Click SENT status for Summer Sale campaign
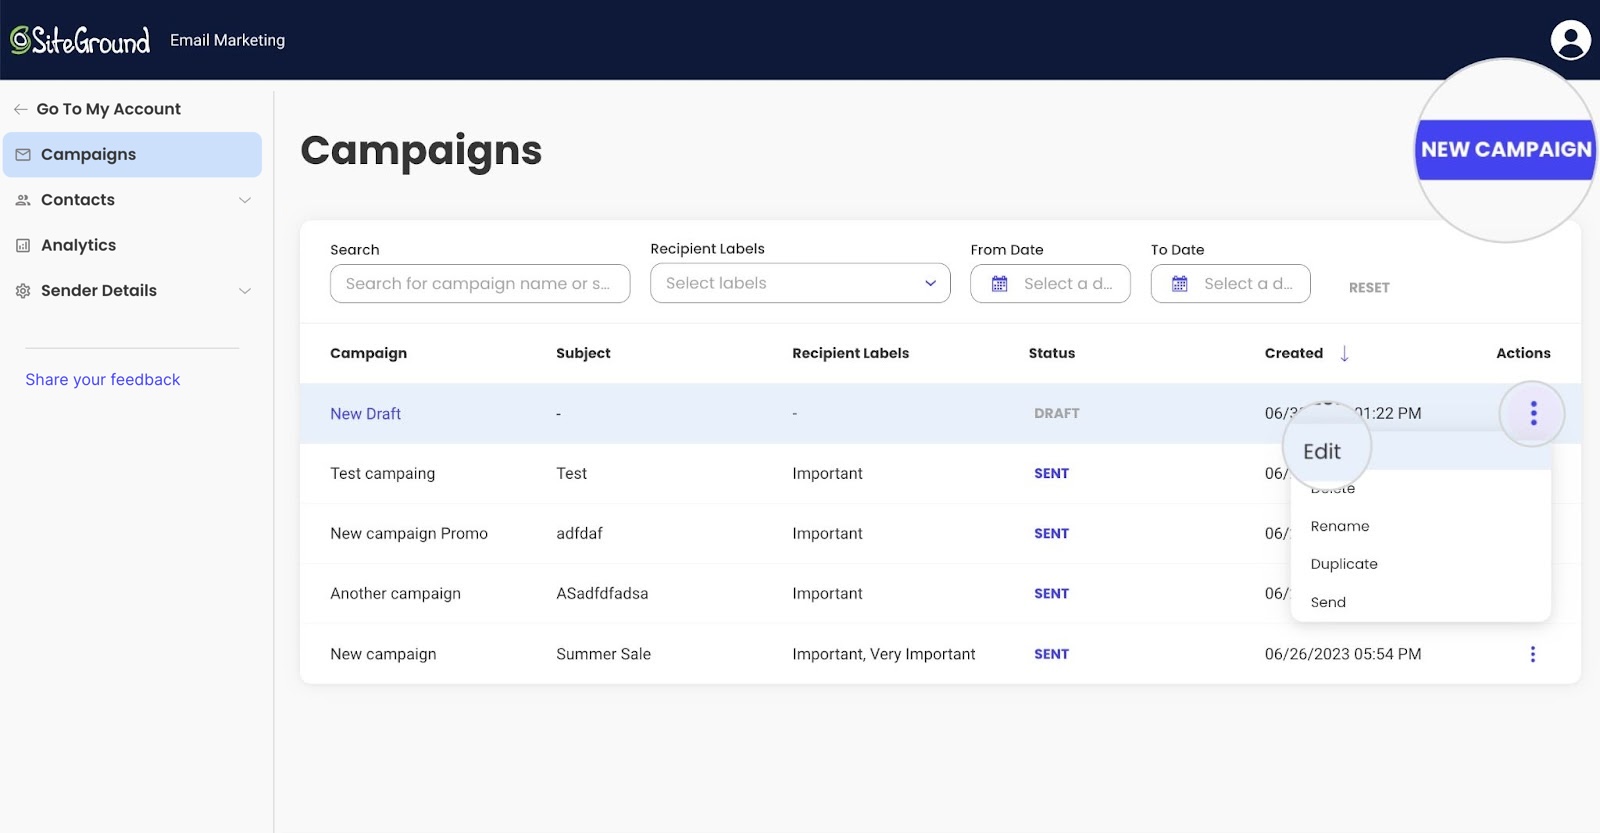This screenshot has height=833, width=1600. (1052, 654)
